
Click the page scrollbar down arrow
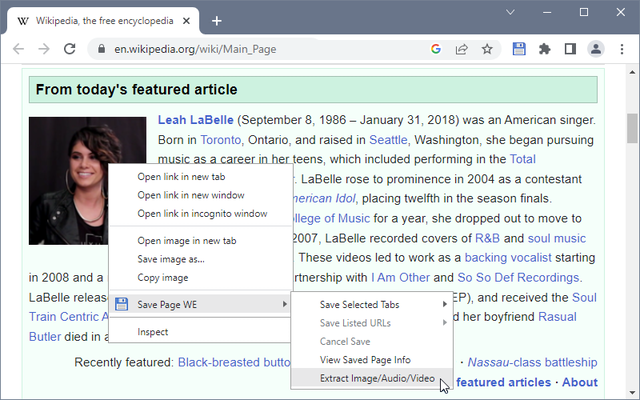tap(632, 392)
